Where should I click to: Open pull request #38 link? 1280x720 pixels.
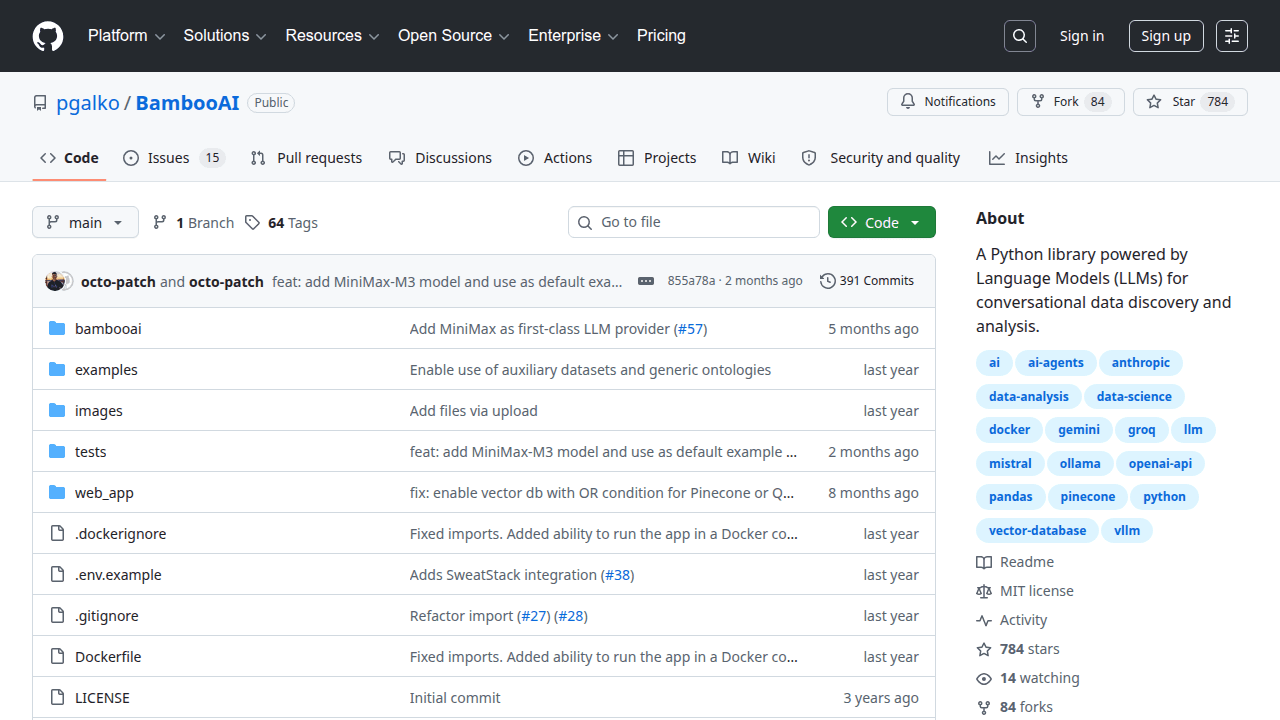click(618, 574)
